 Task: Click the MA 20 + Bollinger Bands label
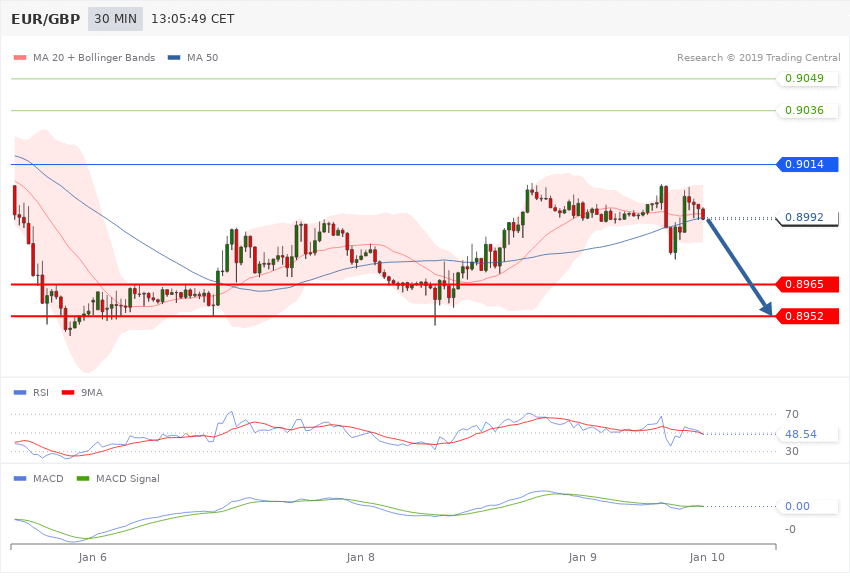[94, 58]
